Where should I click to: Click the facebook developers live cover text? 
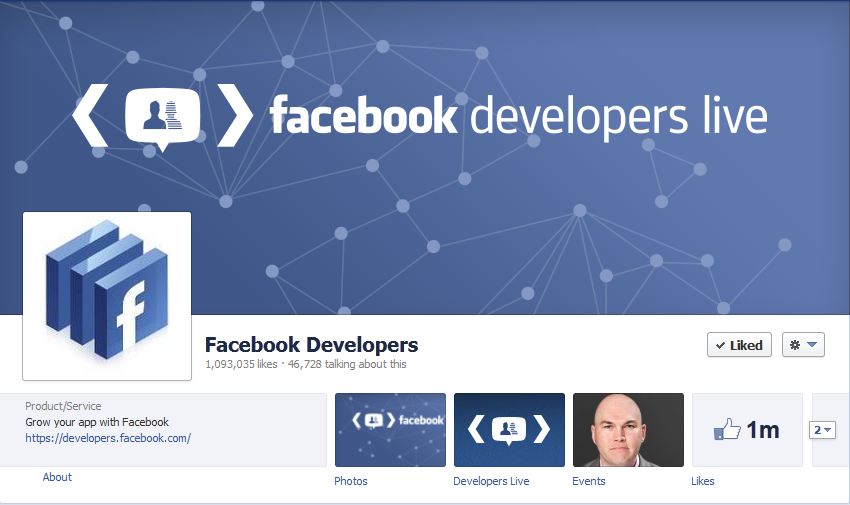point(518,116)
